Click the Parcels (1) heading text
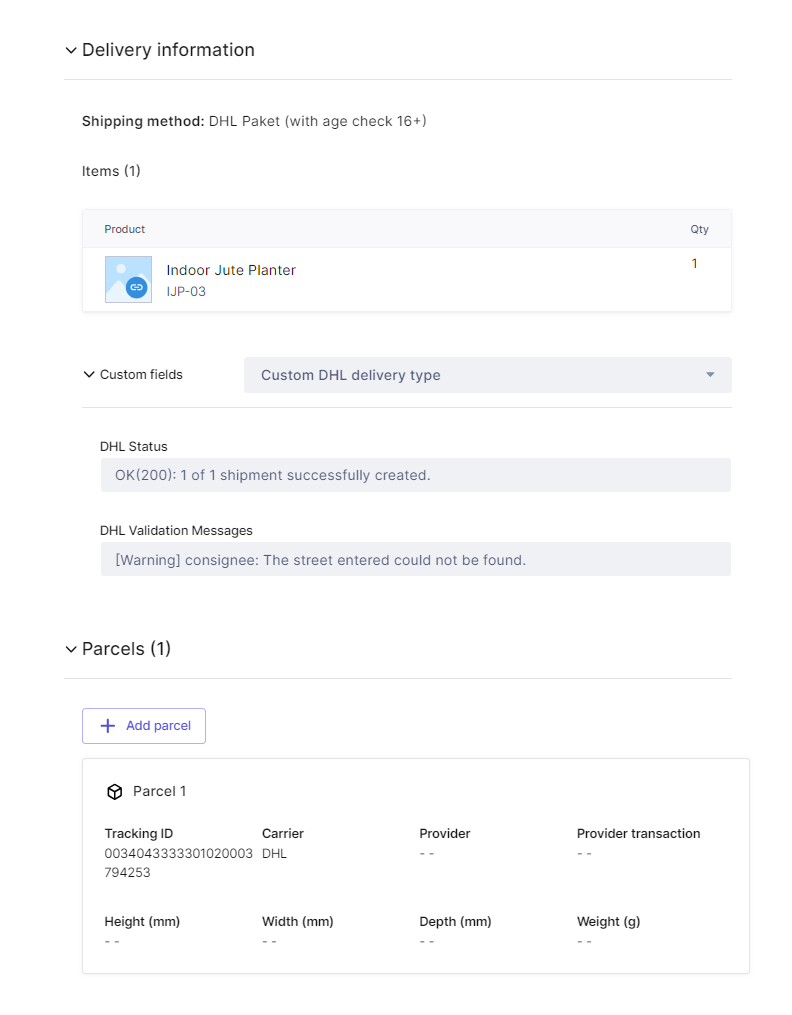Viewport: 792px width, 1015px height. (126, 649)
